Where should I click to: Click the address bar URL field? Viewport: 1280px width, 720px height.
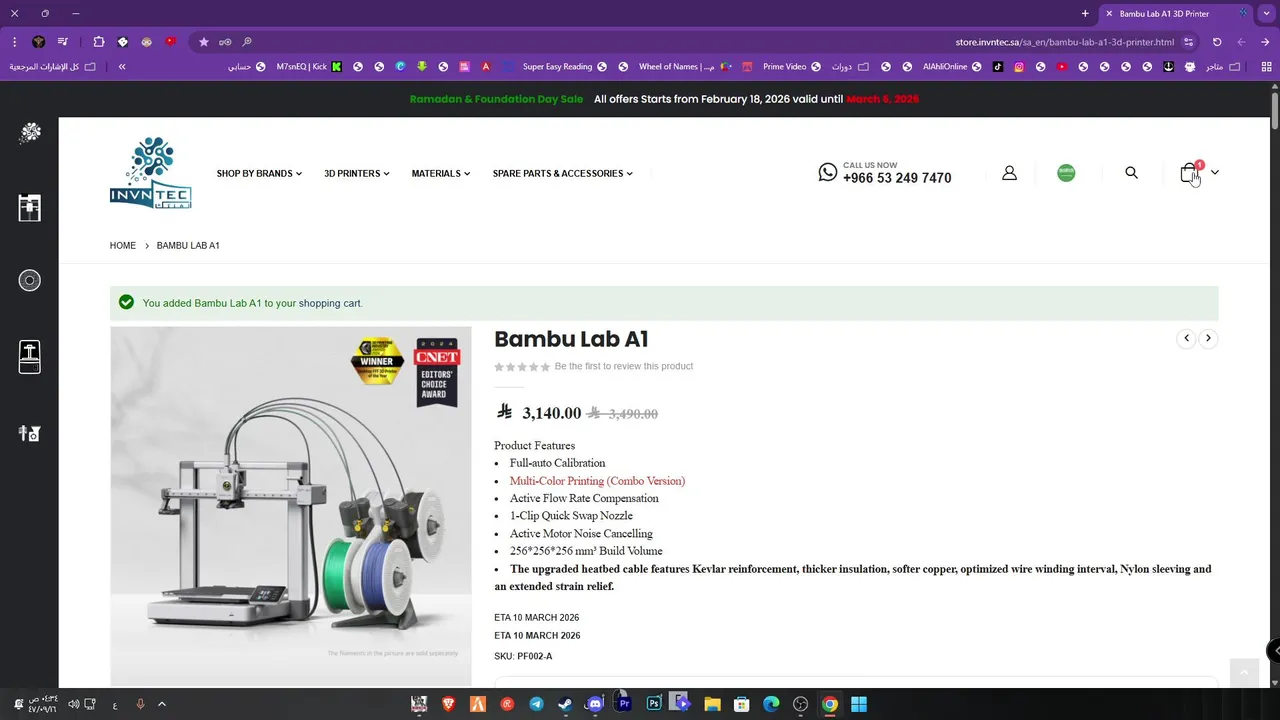(1064, 42)
